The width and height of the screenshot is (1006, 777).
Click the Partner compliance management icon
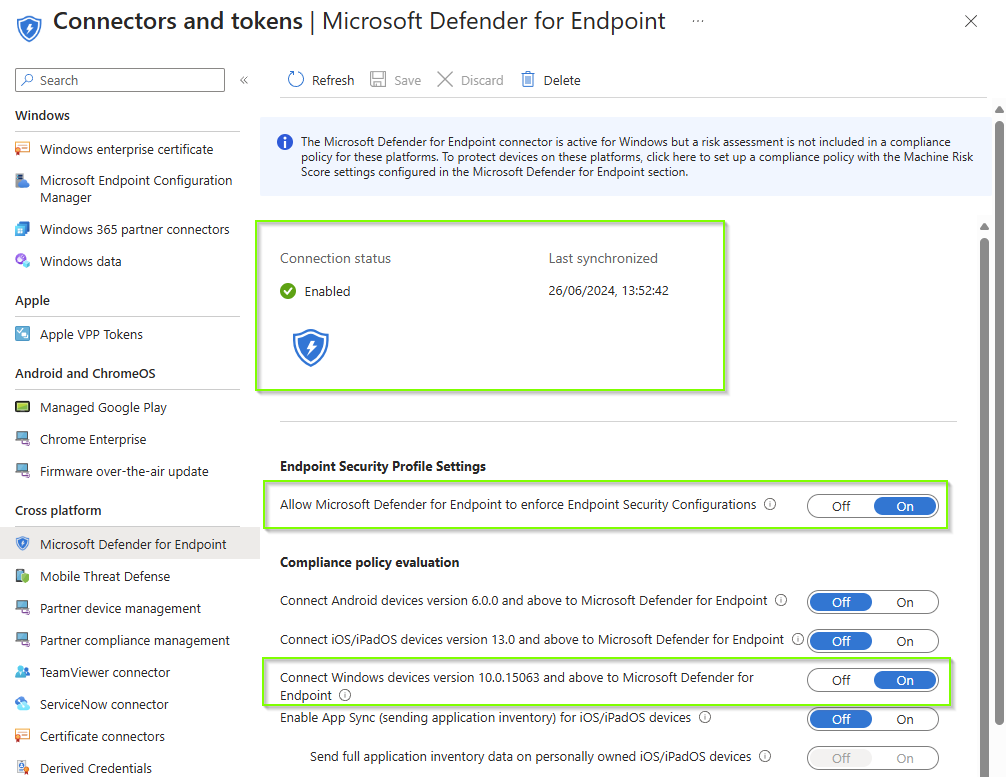[22, 640]
